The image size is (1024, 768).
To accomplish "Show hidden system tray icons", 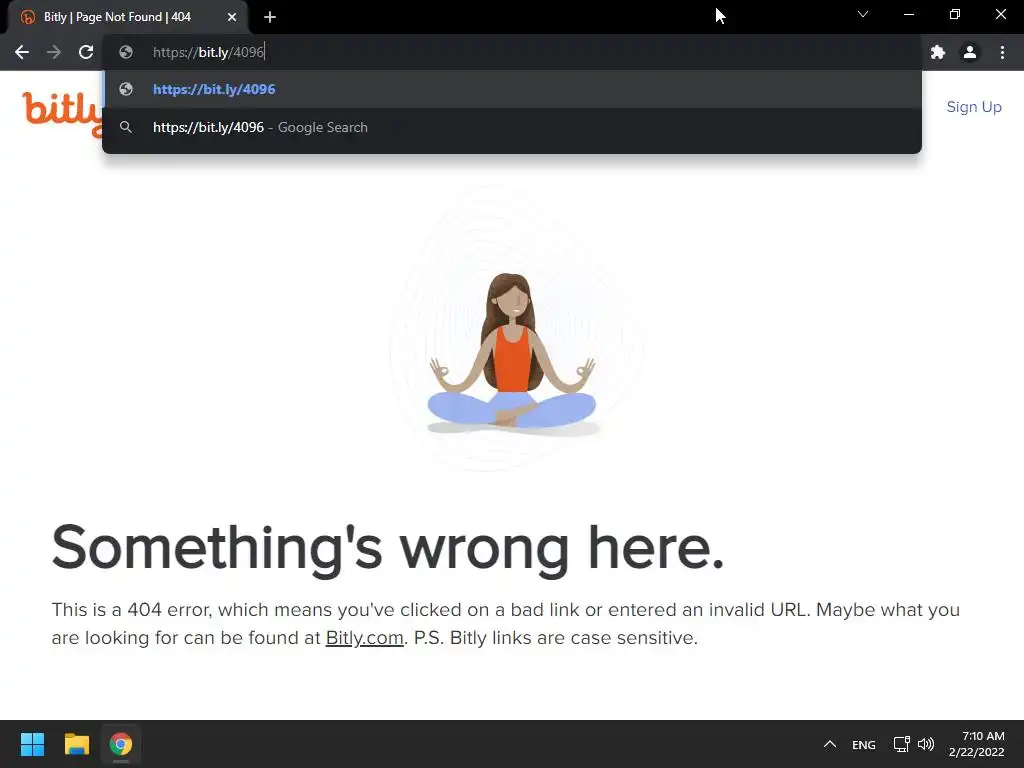I will pyautogui.click(x=829, y=744).
